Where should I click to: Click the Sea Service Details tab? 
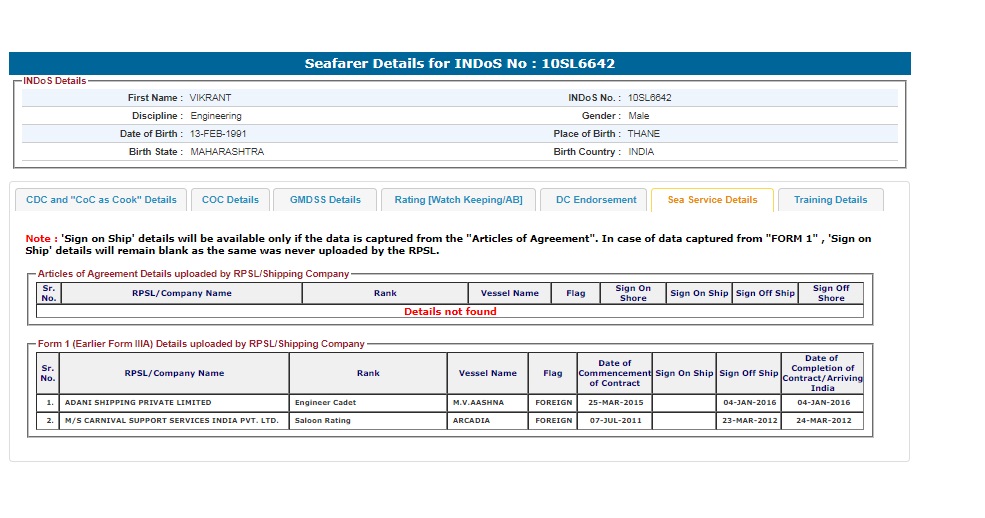click(712, 200)
